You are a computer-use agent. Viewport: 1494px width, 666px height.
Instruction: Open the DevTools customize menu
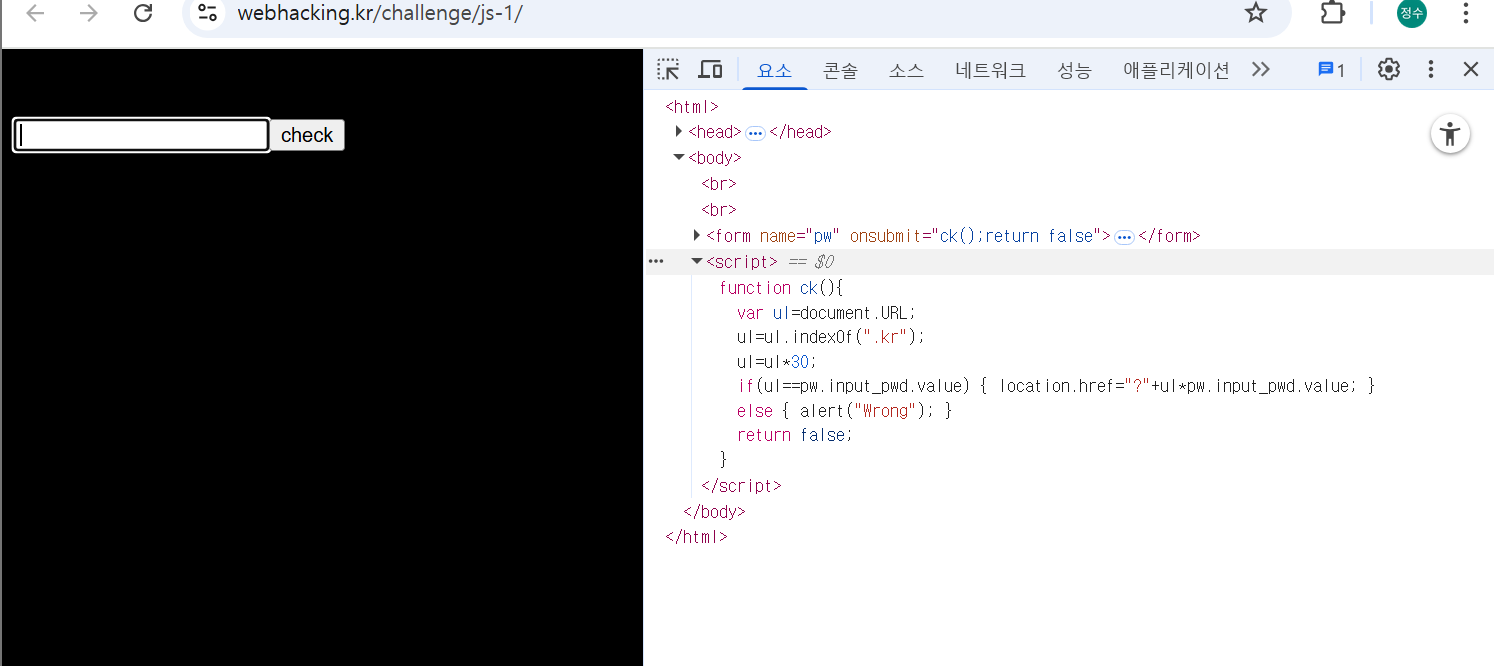point(1431,69)
